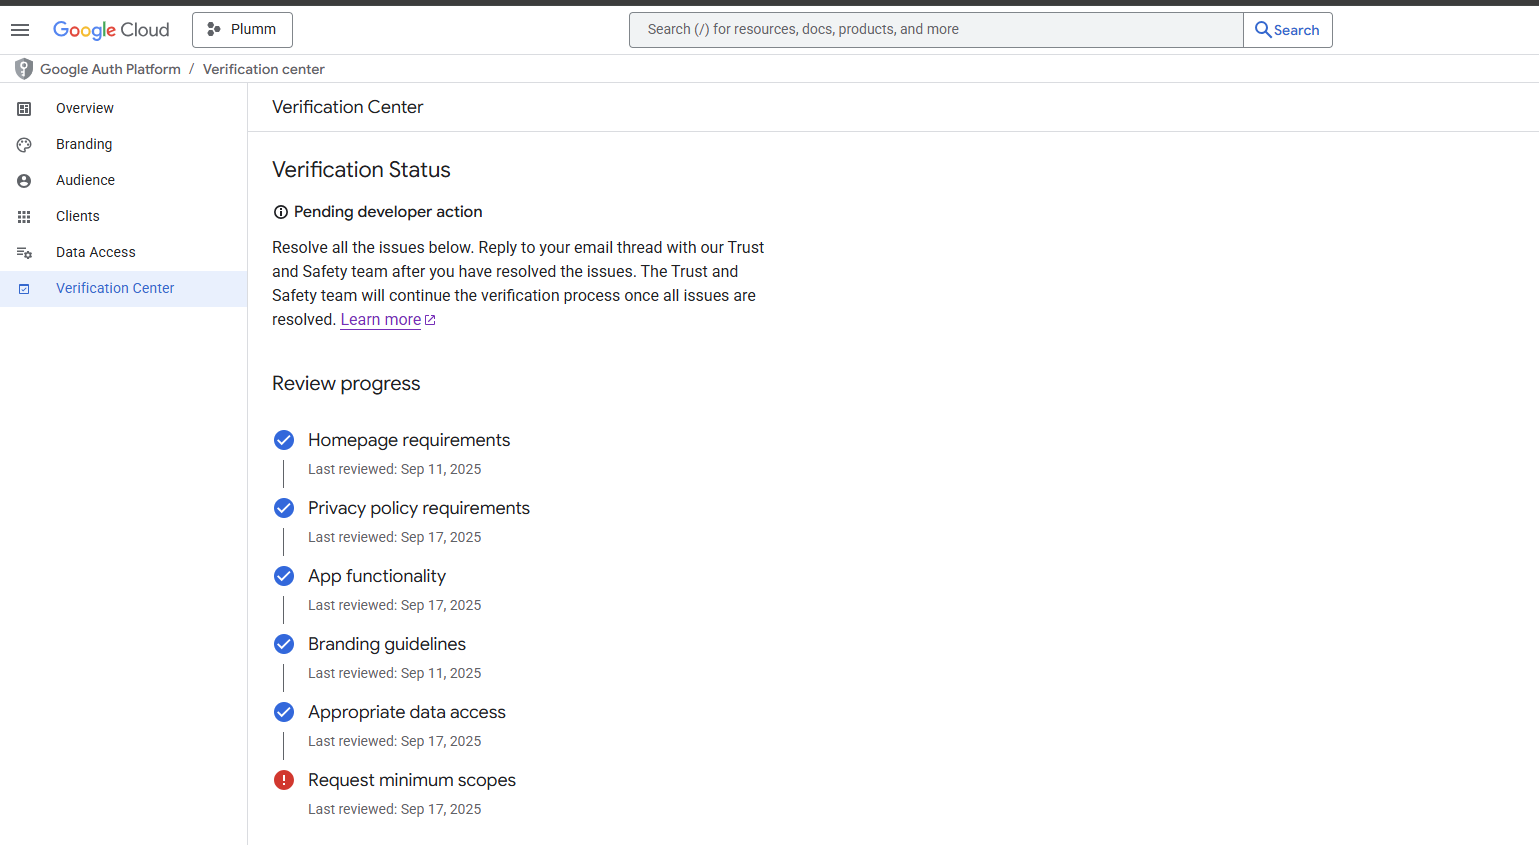
Task: Select Privacy policy requirements step
Action: tap(419, 508)
